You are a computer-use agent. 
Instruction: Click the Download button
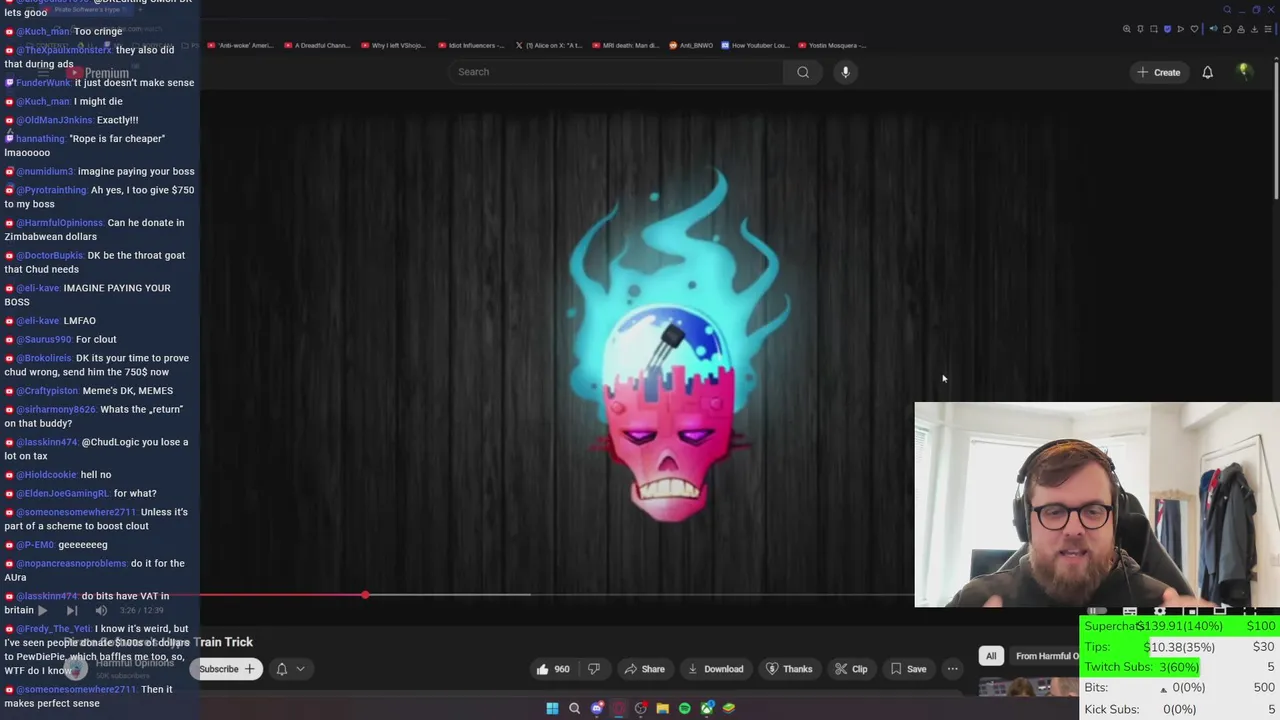[x=715, y=669]
